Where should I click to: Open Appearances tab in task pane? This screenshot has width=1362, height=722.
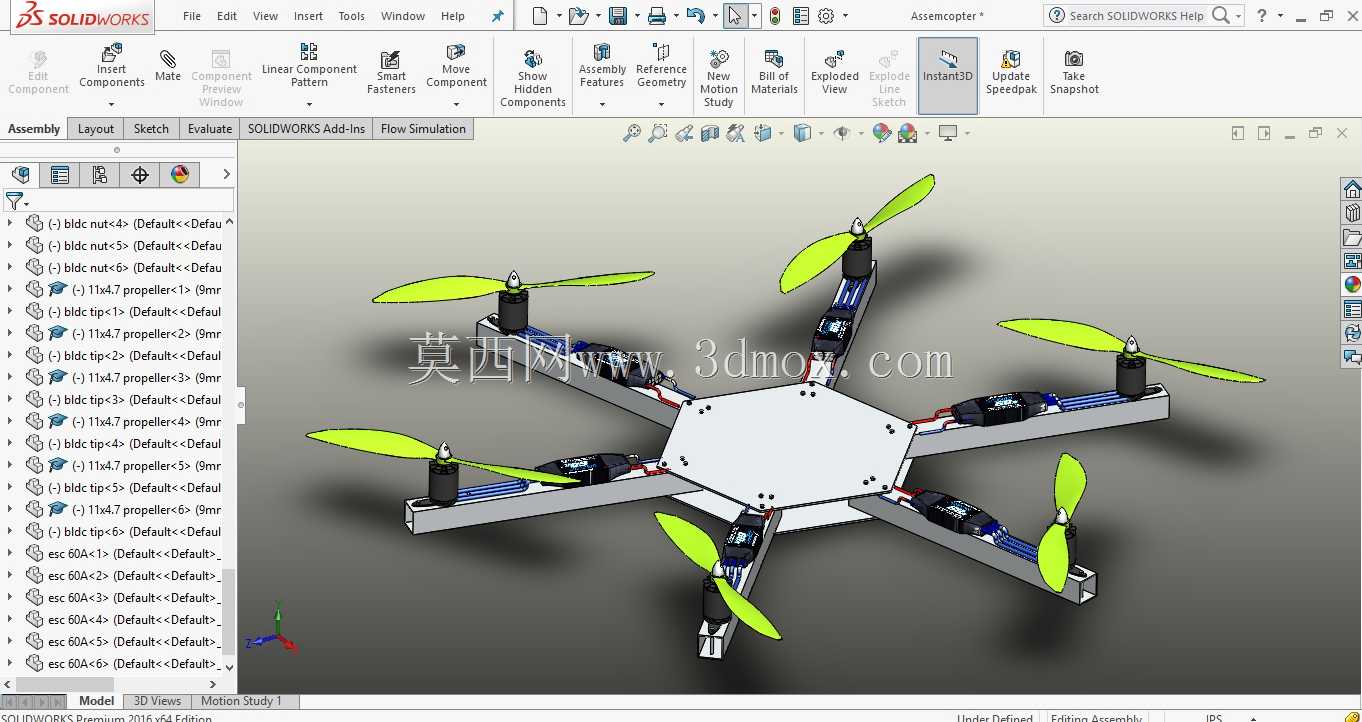(1352, 285)
